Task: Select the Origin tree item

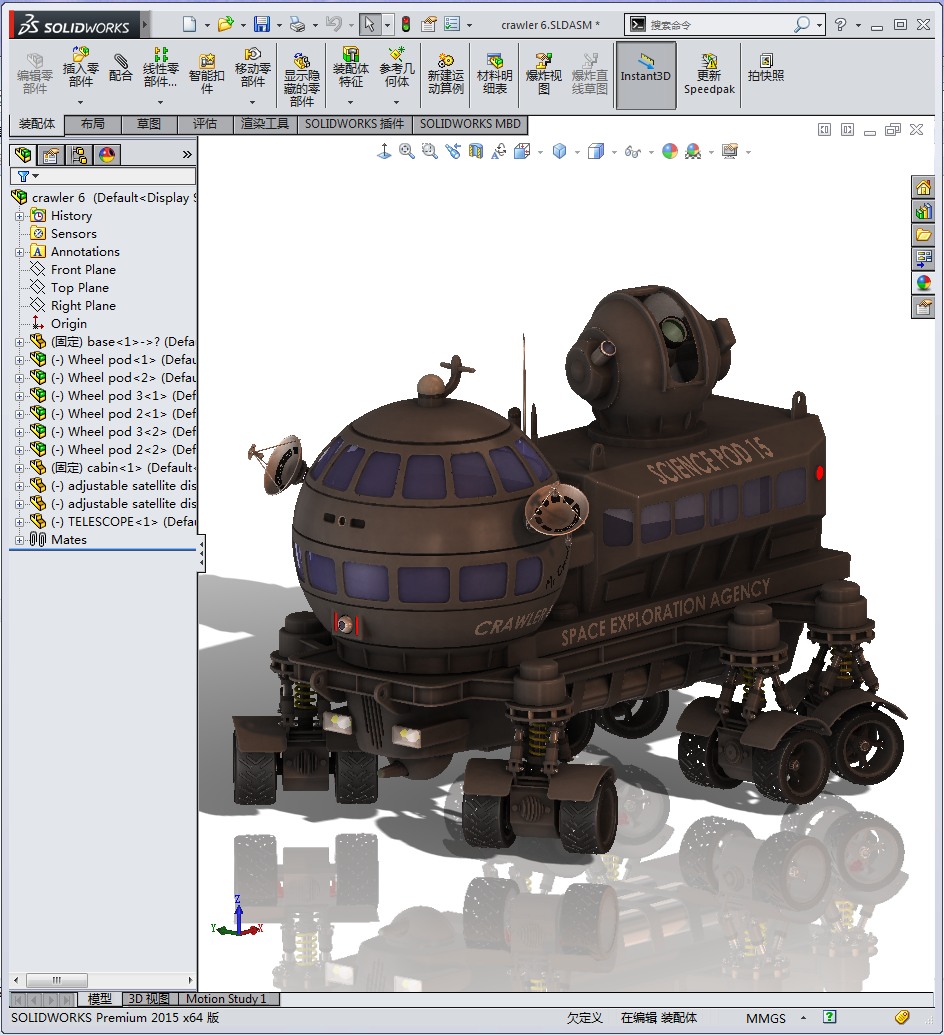Action: [69, 324]
